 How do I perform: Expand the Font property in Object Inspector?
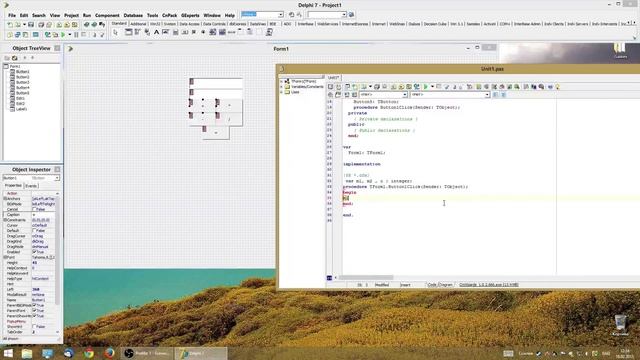(x=5, y=257)
